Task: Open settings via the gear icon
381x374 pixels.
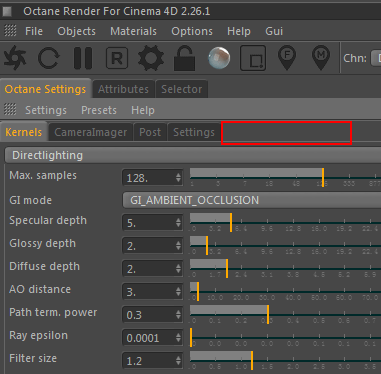Action: 151,58
